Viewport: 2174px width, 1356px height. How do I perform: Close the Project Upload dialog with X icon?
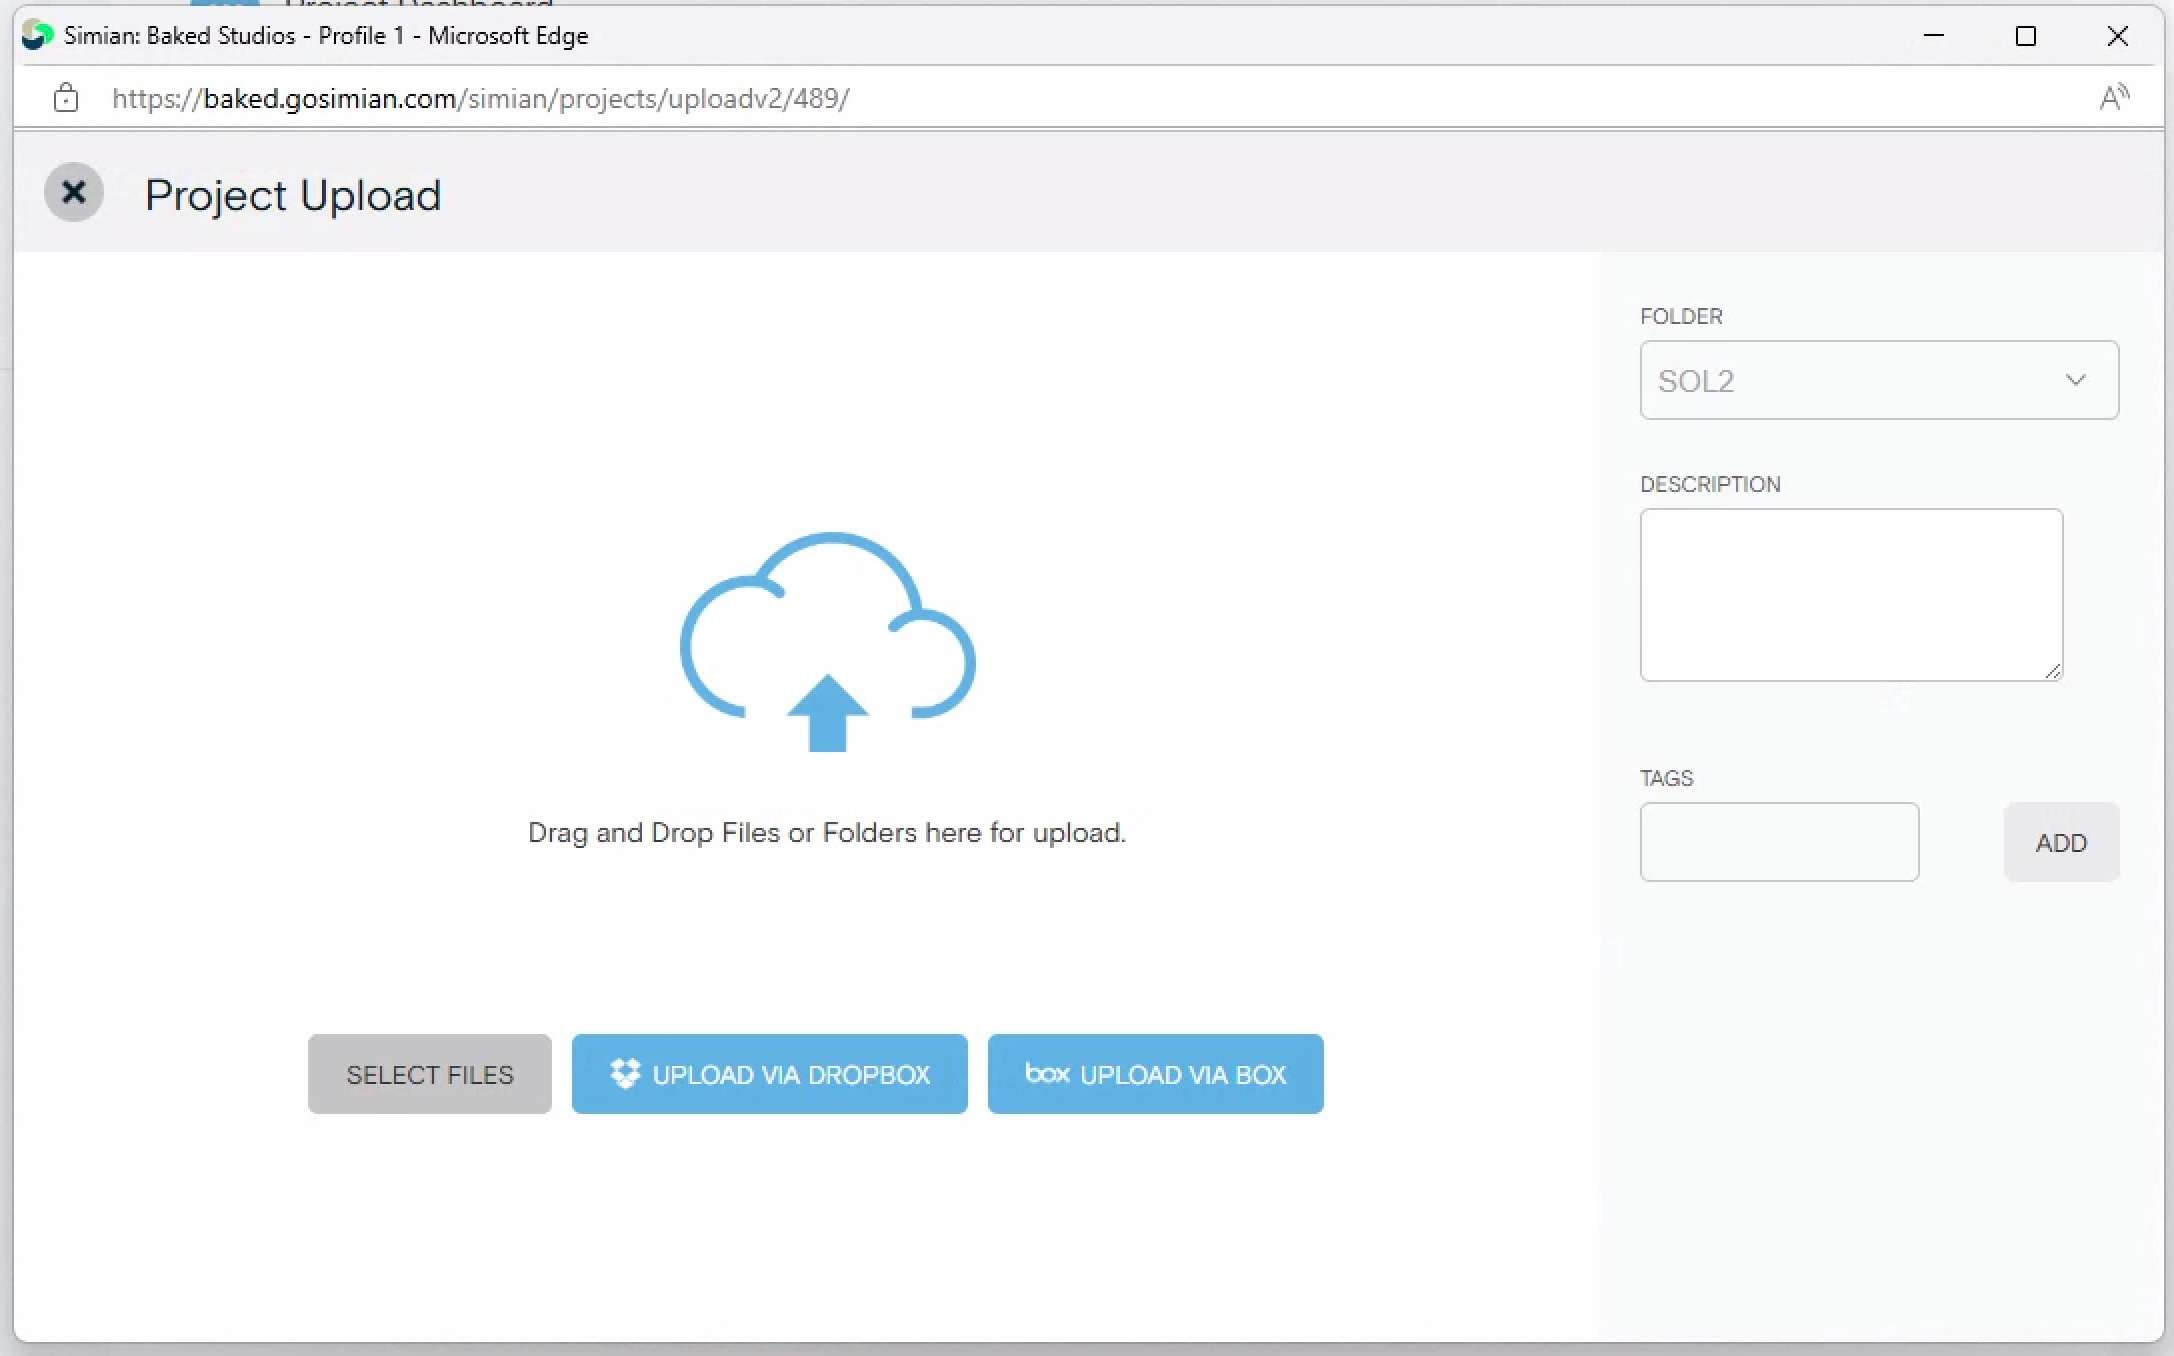(x=74, y=192)
